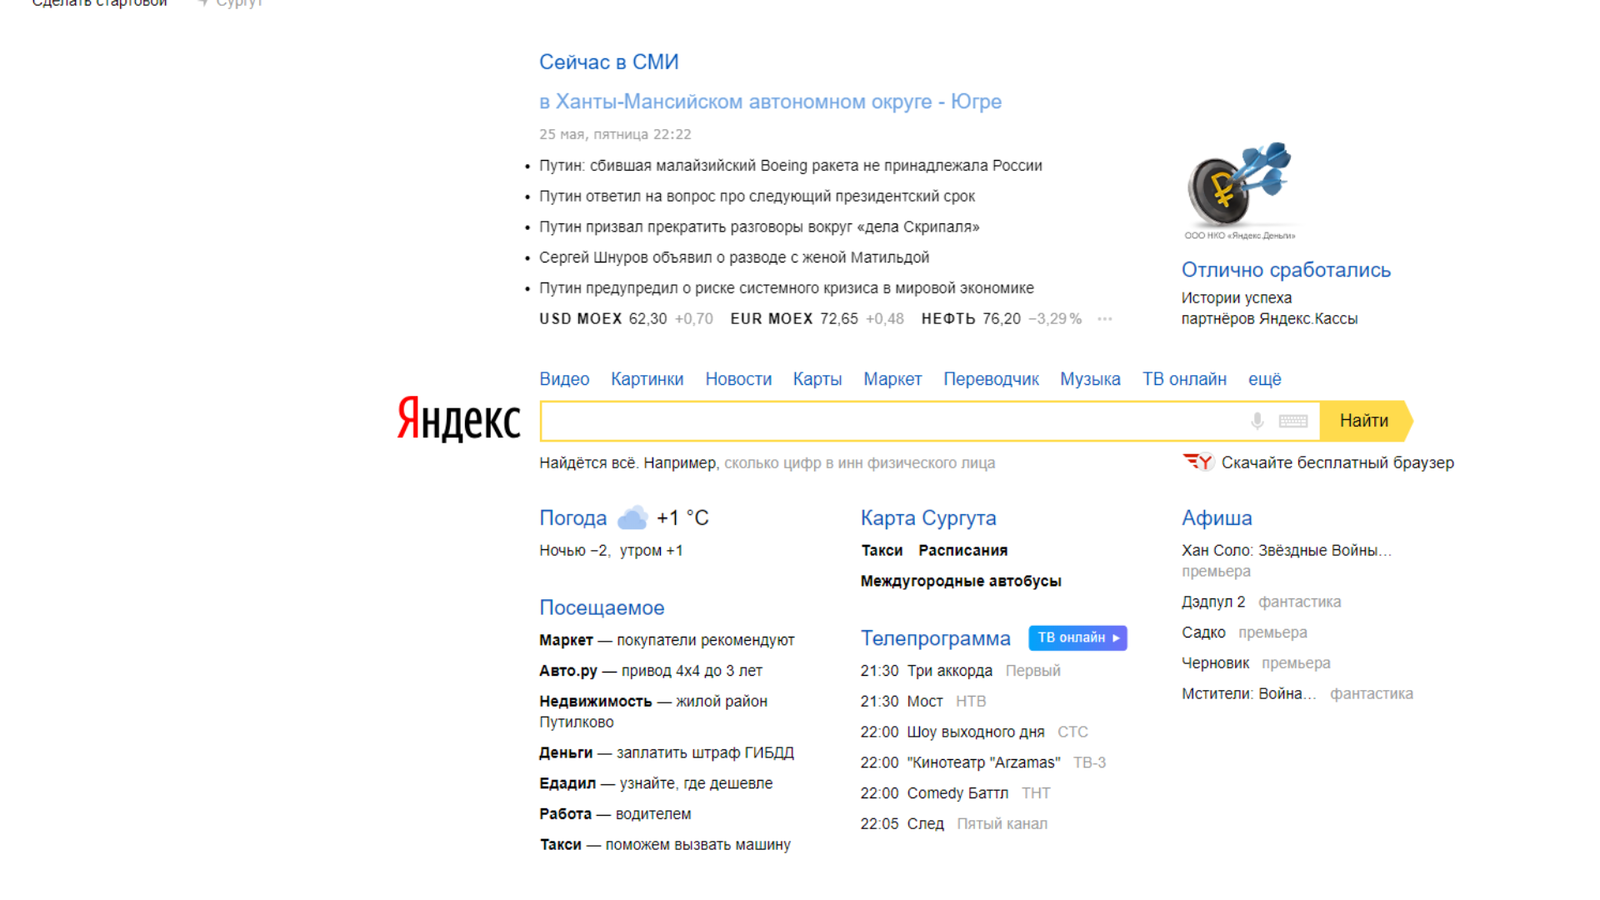The height and width of the screenshot is (900, 1600).
Task: Open news about Сергей Шнуров divorce
Action: point(734,258)
